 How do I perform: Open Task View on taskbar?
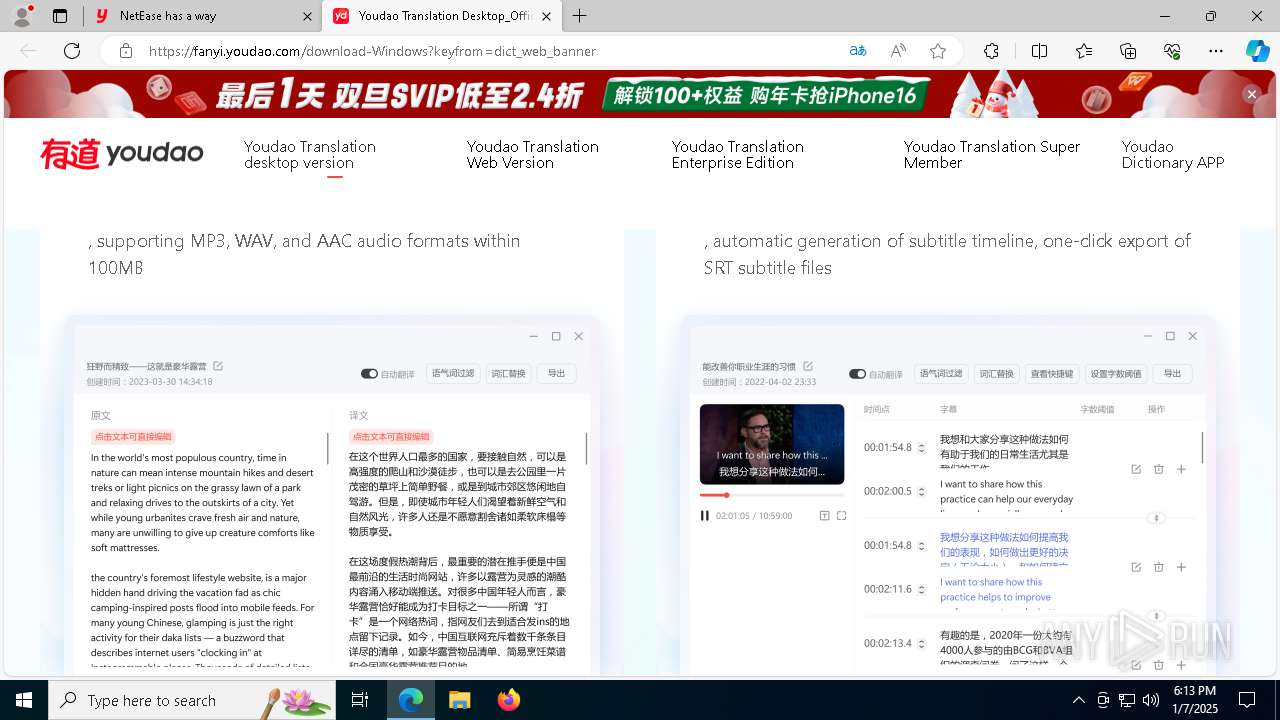360,700
